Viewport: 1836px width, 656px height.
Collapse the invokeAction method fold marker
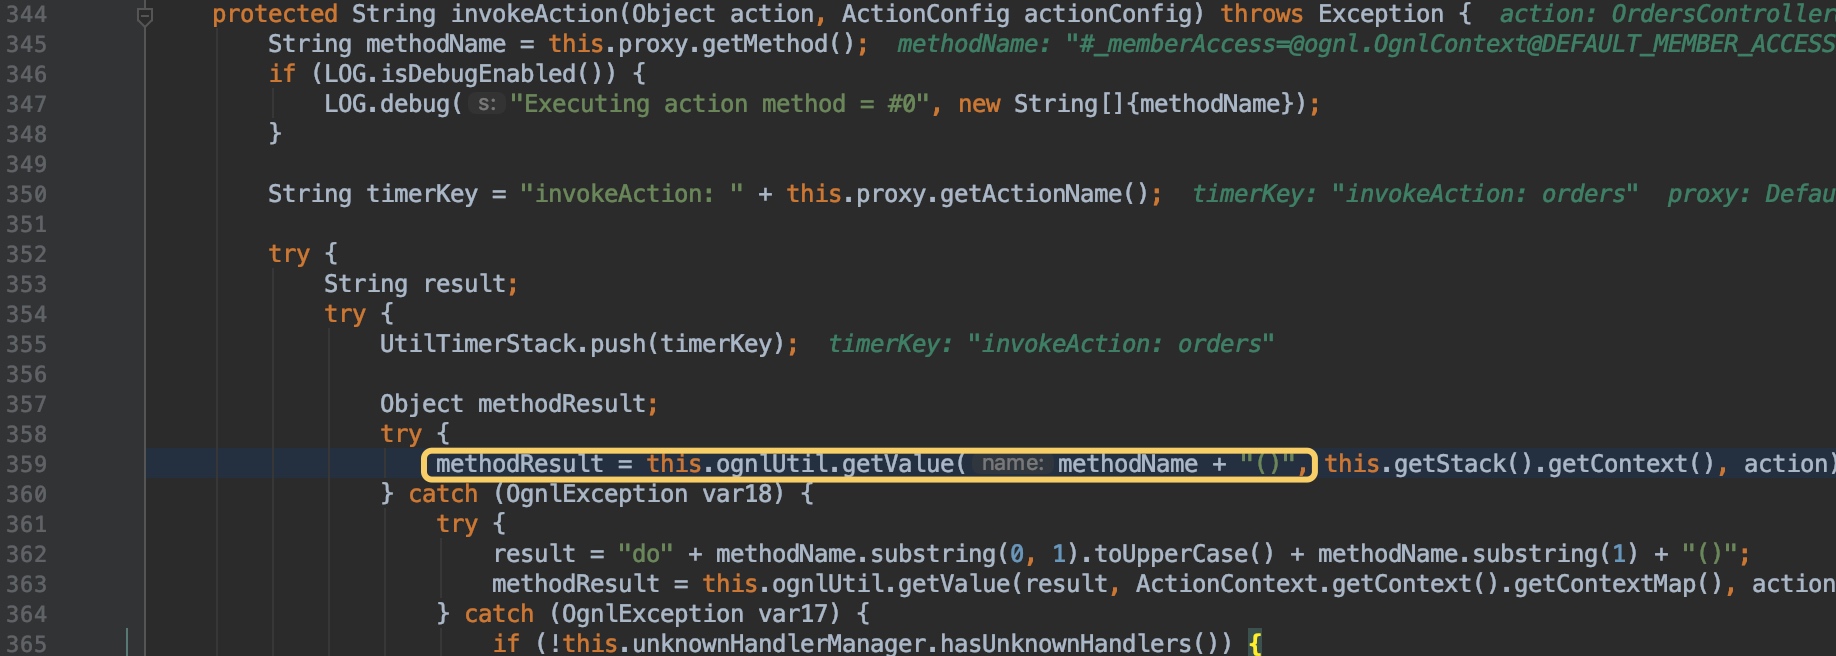point(145,16)
